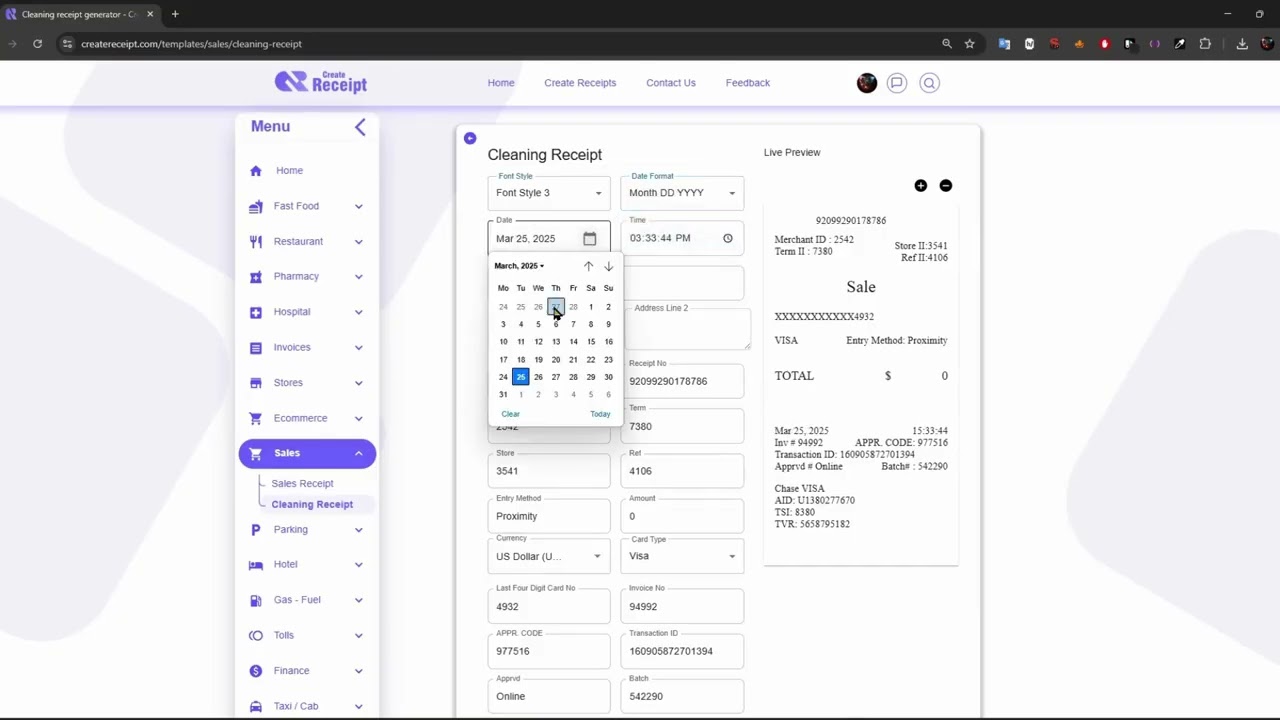Open the Font Style dropdown
The height and width of the screenshot is (720, 1280).
[549, 193]
